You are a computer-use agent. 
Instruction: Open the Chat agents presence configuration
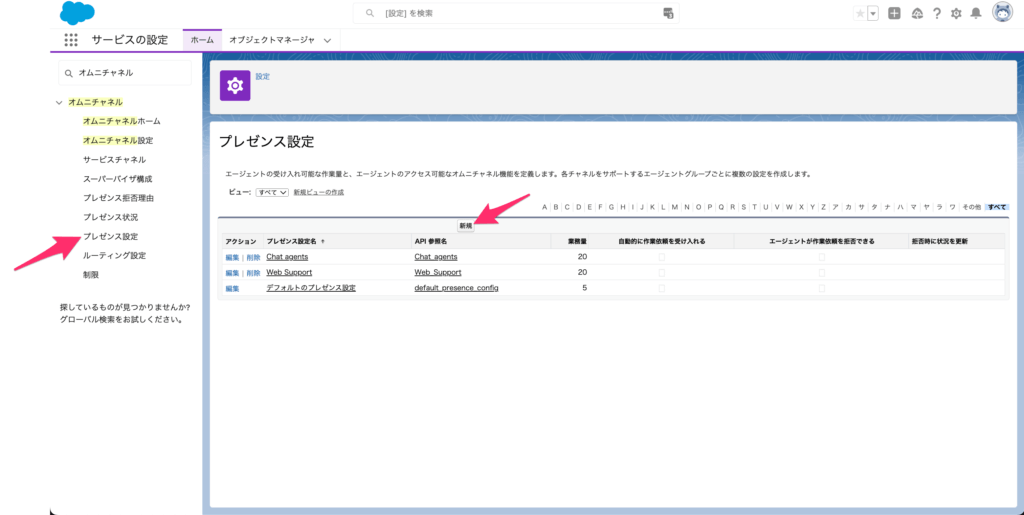click(x=287, y=257)
